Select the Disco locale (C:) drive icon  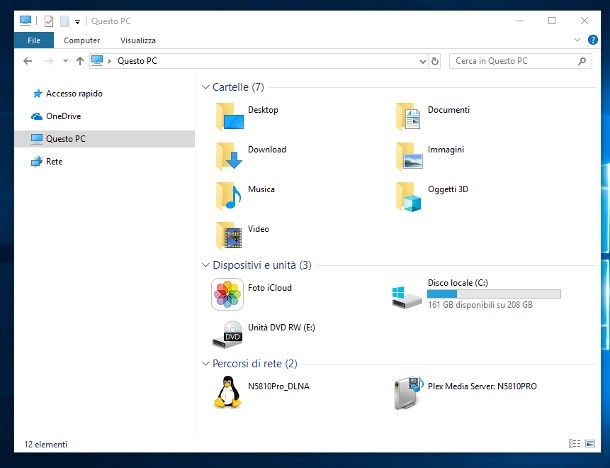coord(407,297)
